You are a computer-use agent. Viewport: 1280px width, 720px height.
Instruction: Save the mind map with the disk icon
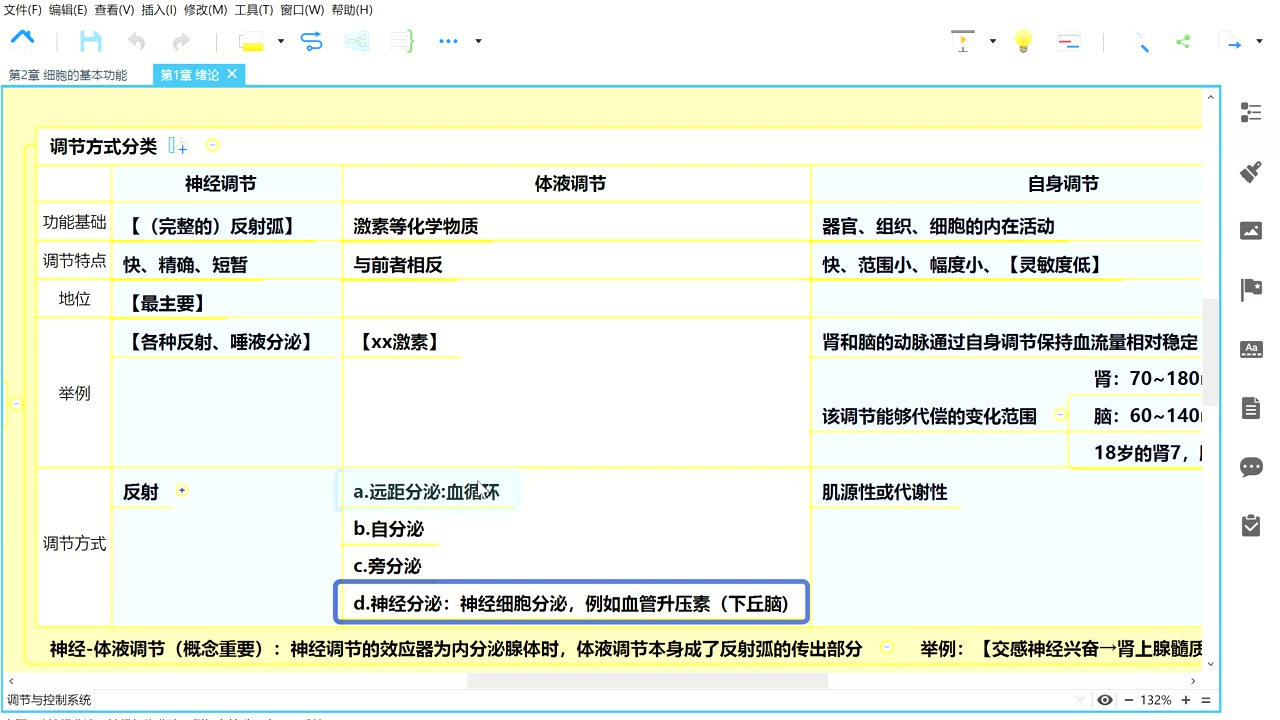[91, 41]
